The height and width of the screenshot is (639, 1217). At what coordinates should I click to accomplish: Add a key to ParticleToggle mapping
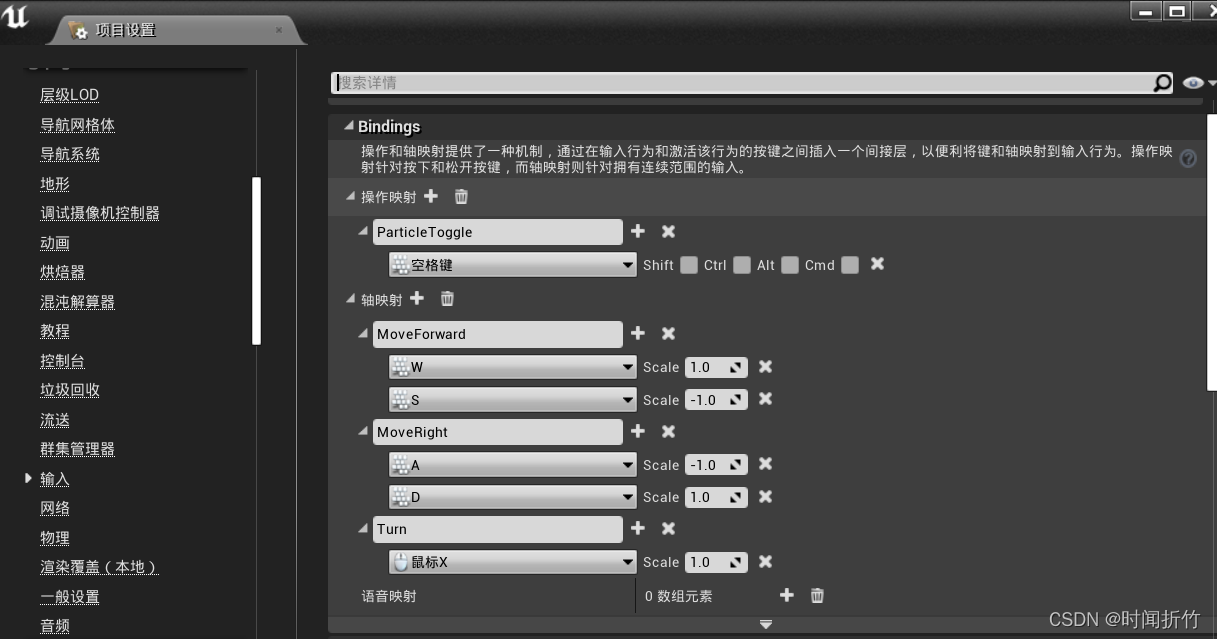click(x=638, y=232)
